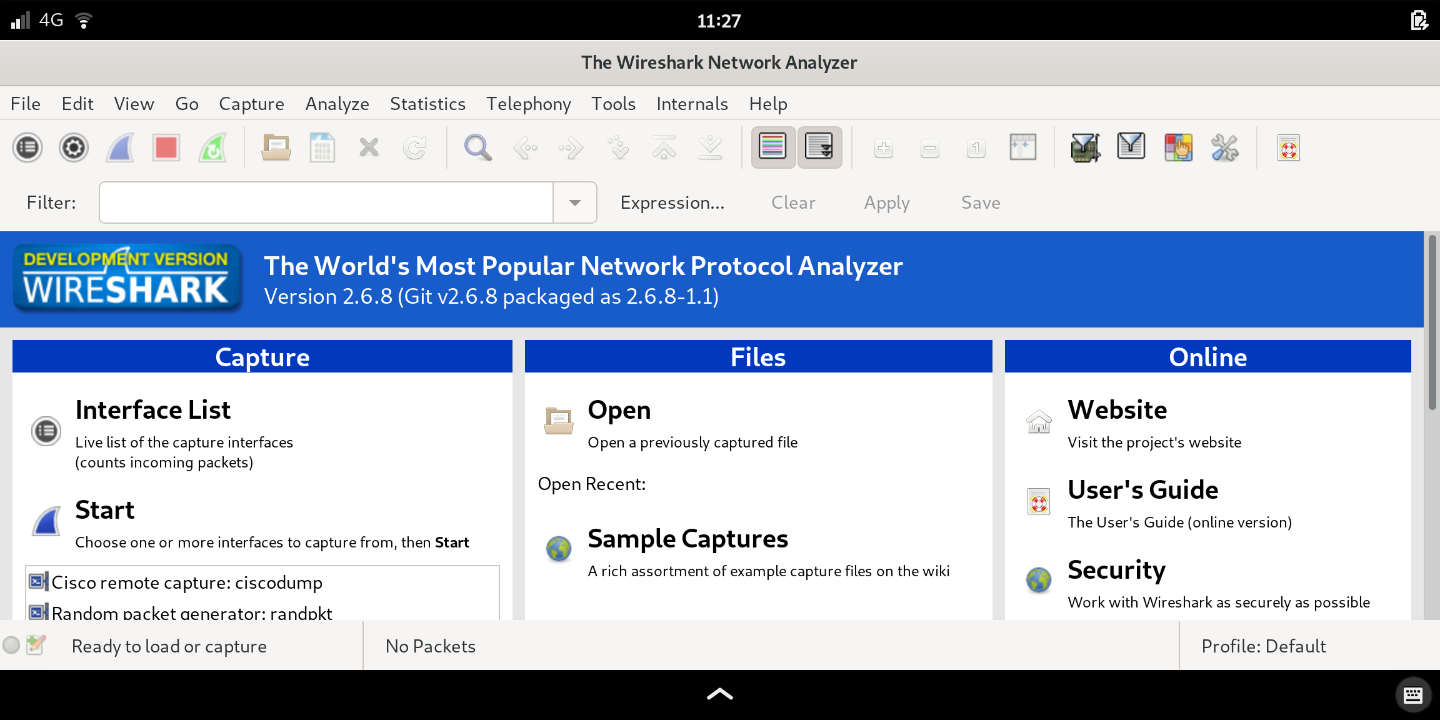The image size is (1440, 720).
Task: Click the interface list toolbar icon
Action: coord(27,148)
